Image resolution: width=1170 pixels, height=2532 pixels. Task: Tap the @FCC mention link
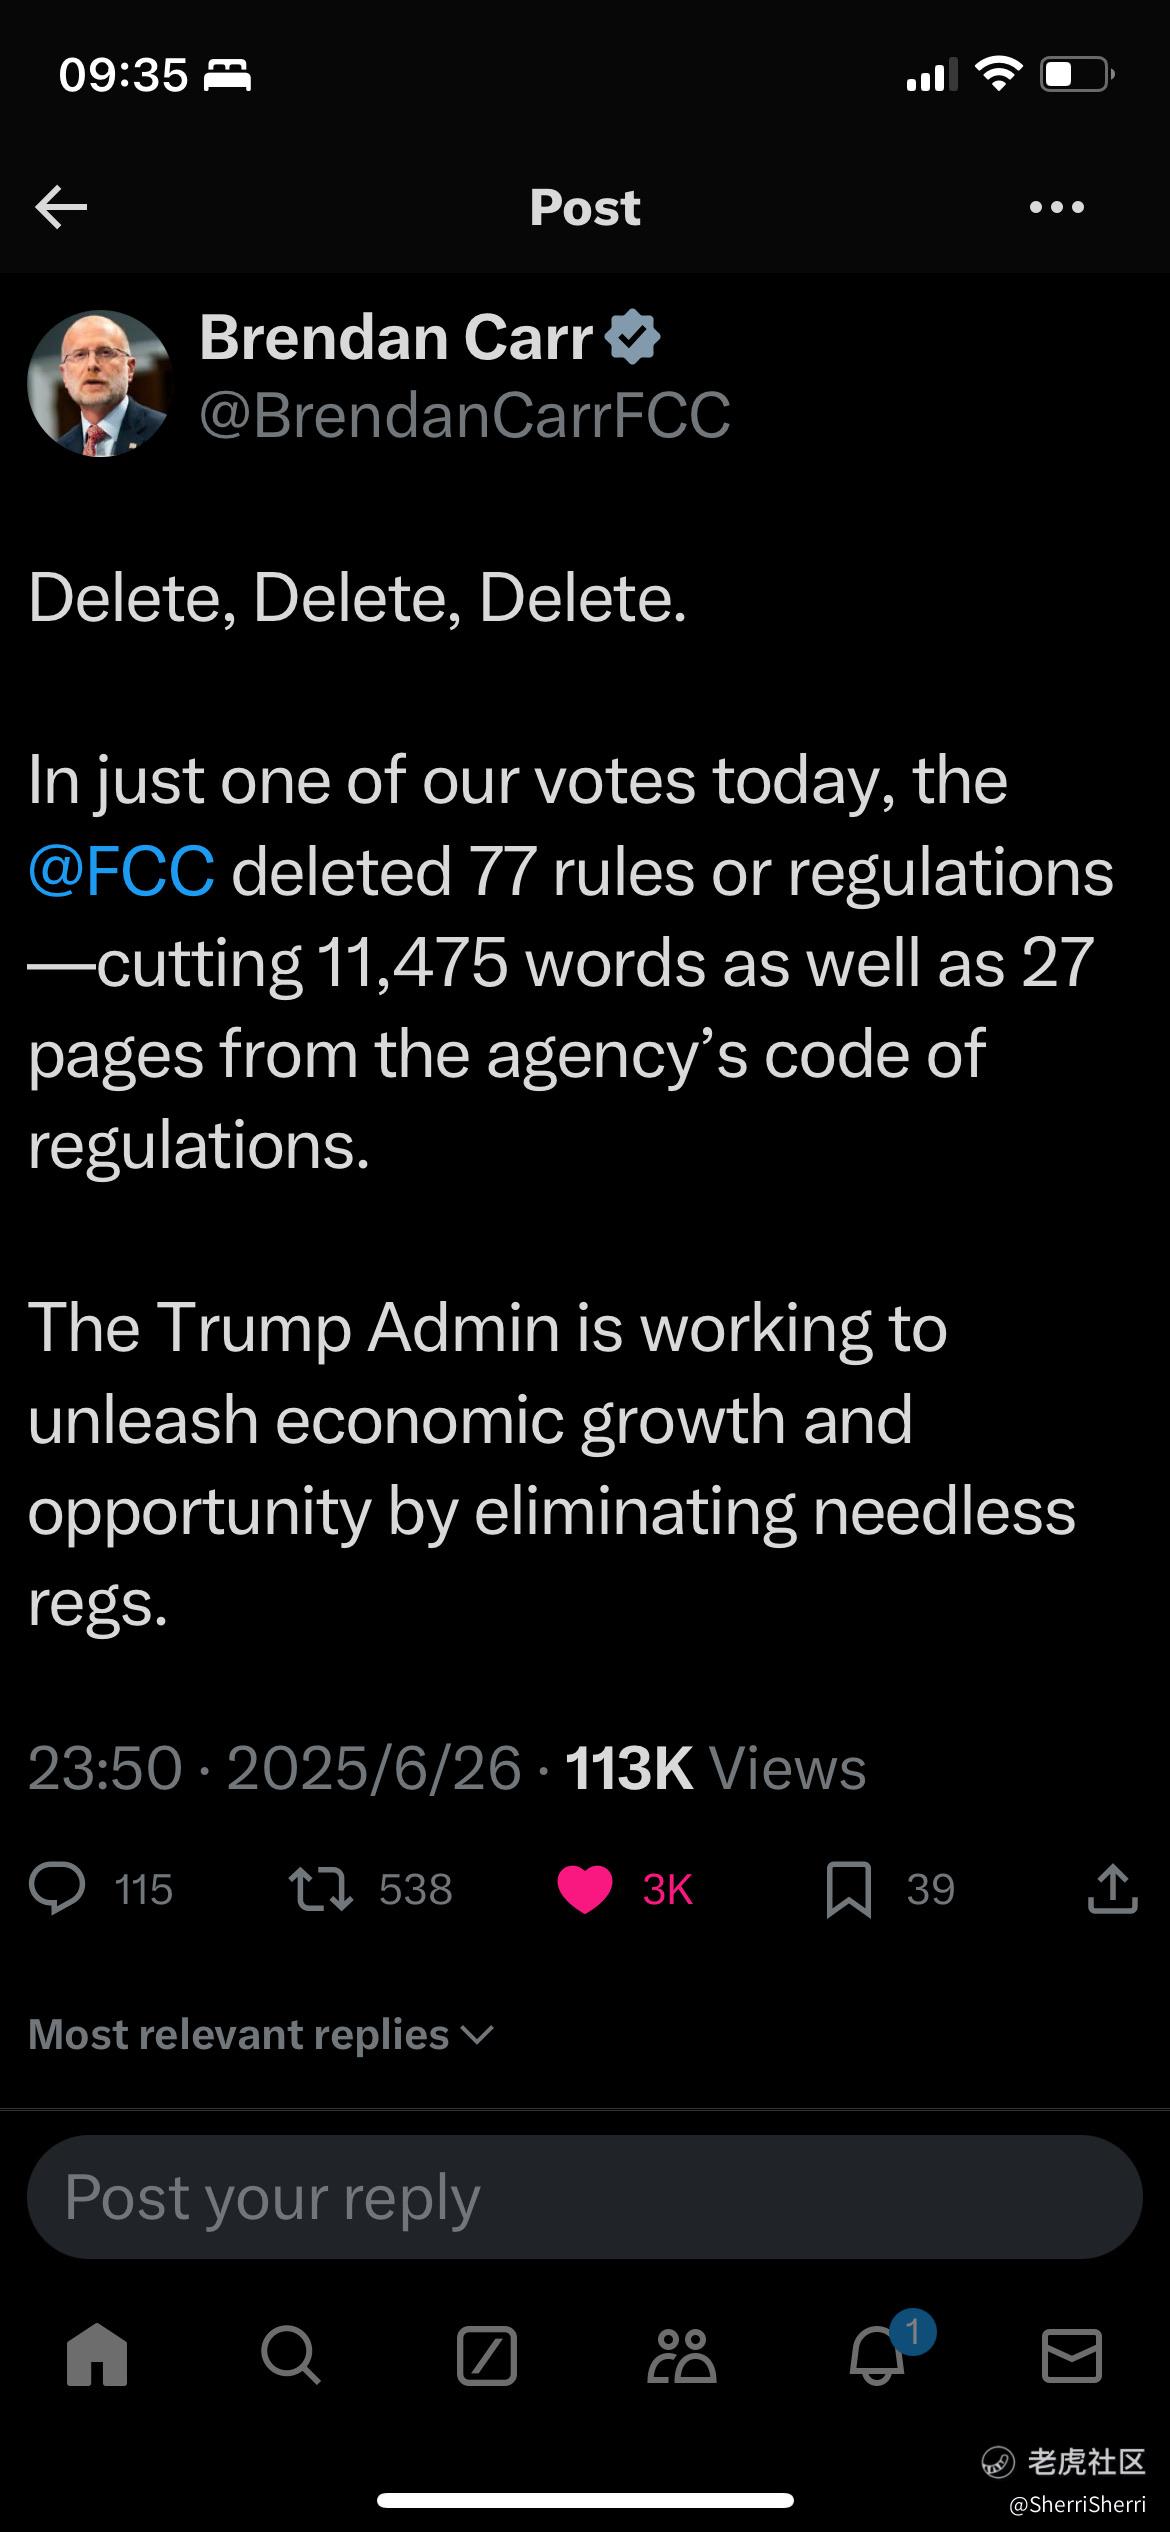[121, 872]
